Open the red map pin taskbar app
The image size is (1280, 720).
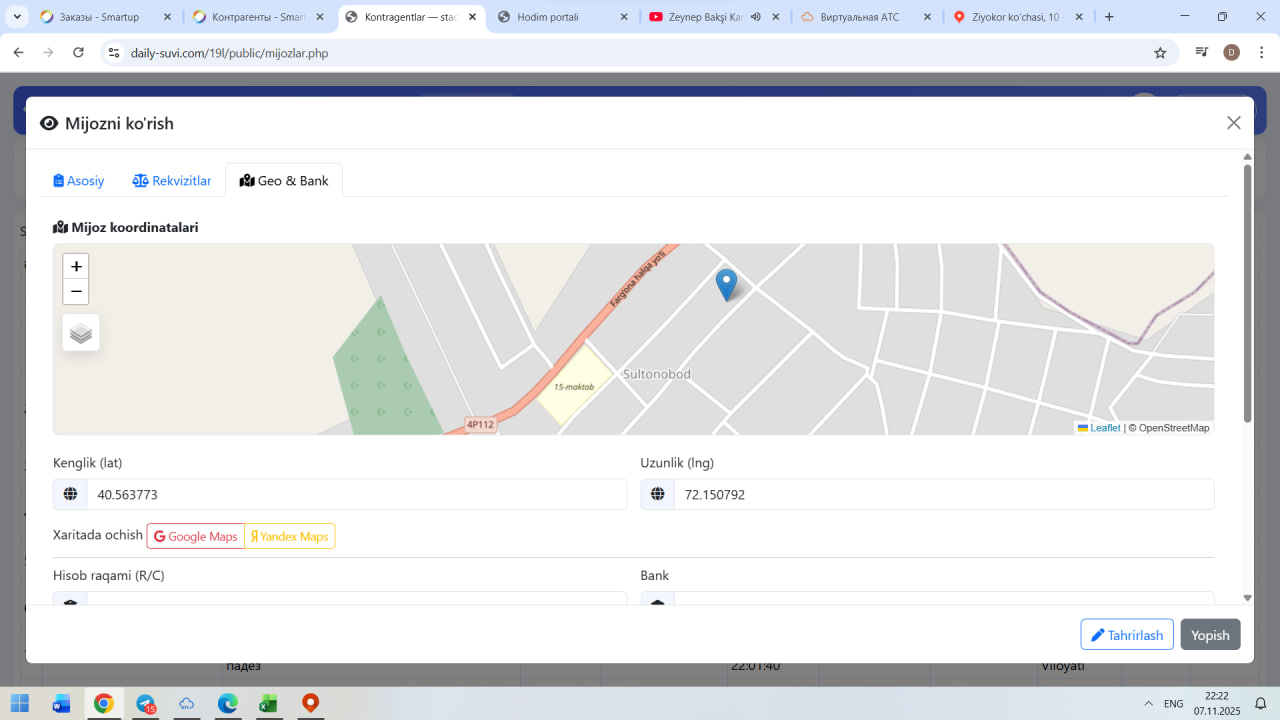point(310,703)
